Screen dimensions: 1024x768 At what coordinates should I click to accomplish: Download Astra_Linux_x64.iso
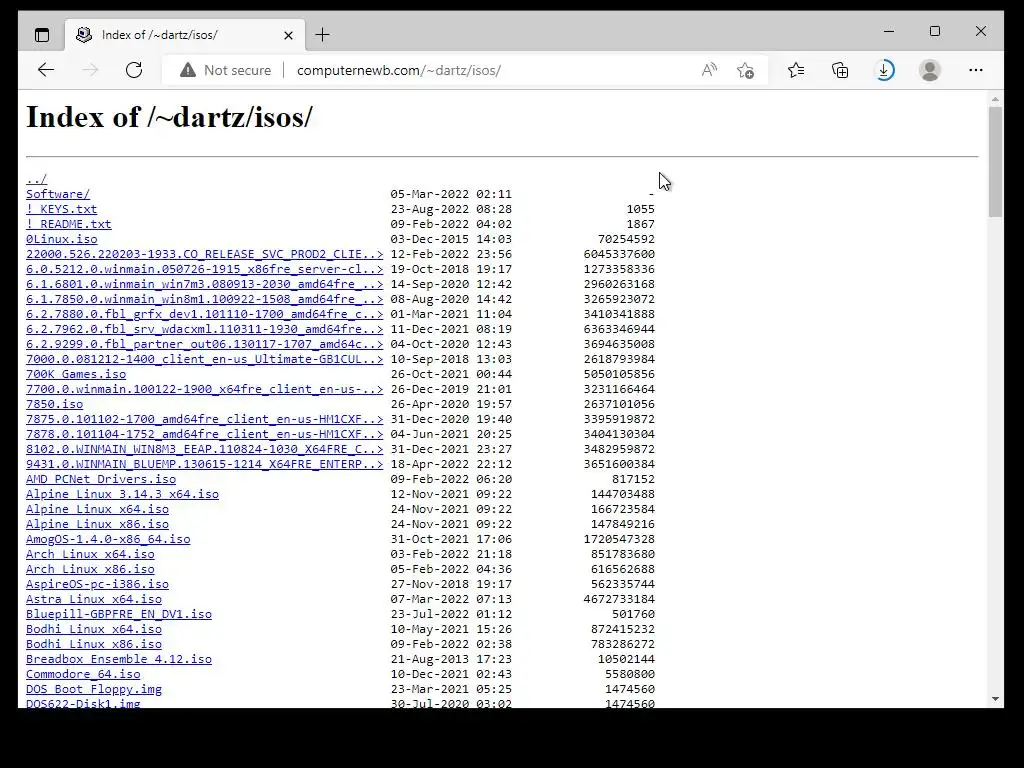(x=93, y=600)
